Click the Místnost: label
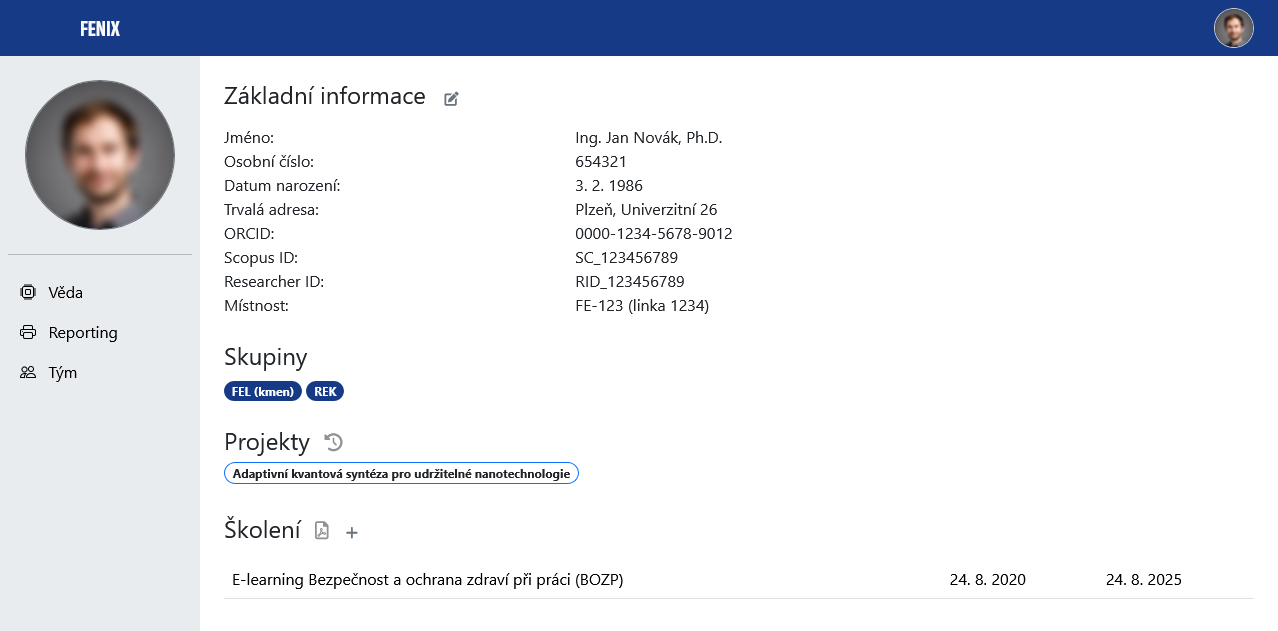Image resolution: width=1278 pixels, height=631 pixels. point(256,306)
